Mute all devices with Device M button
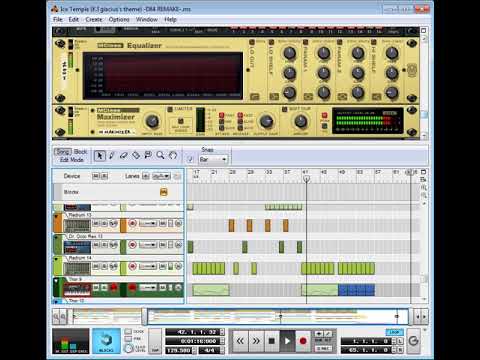Screen dimensions: 480x360 tap(95, 176)
